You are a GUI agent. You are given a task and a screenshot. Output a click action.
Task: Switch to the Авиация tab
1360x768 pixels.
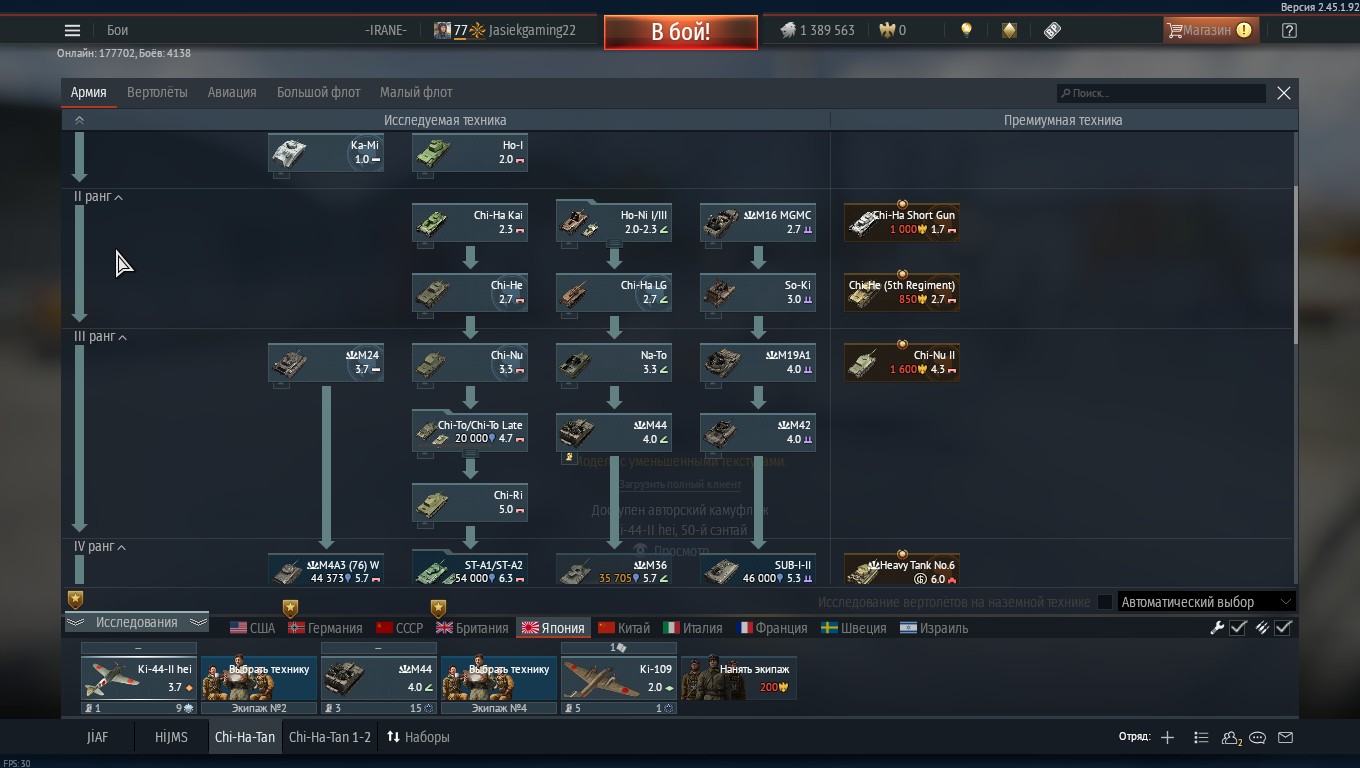232,92
